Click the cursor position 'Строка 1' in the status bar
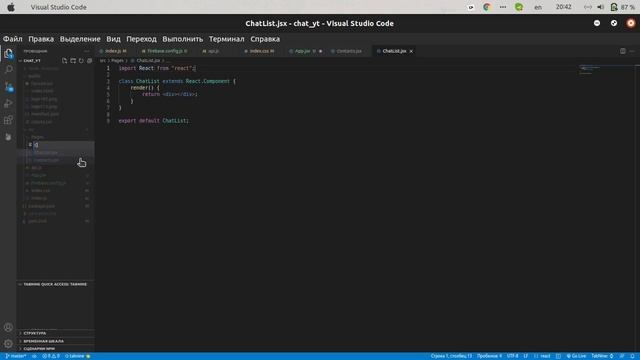640x360 pixels. (451, 356)
